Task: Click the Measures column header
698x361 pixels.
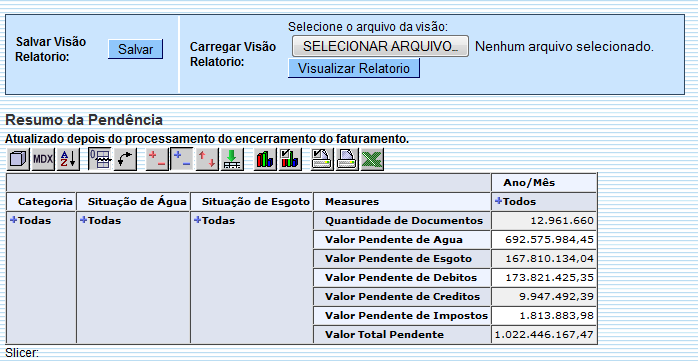Action: (402, 202)
